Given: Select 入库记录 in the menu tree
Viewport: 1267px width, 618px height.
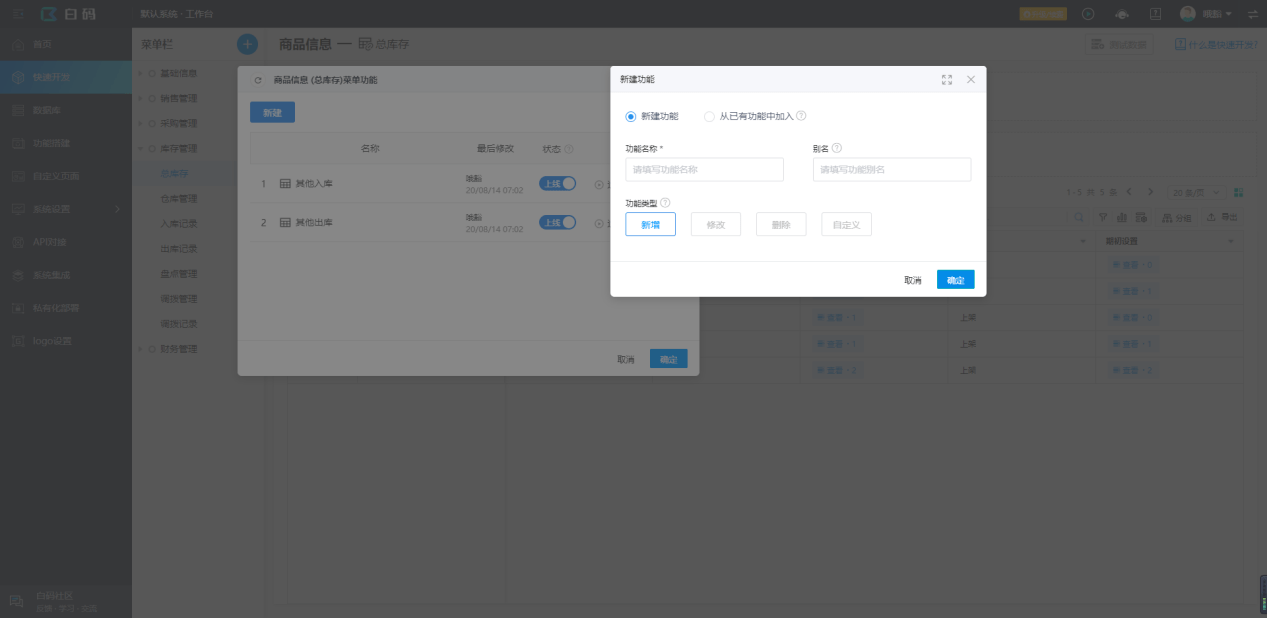Looking at the screenshot, I should click(179, 223).
